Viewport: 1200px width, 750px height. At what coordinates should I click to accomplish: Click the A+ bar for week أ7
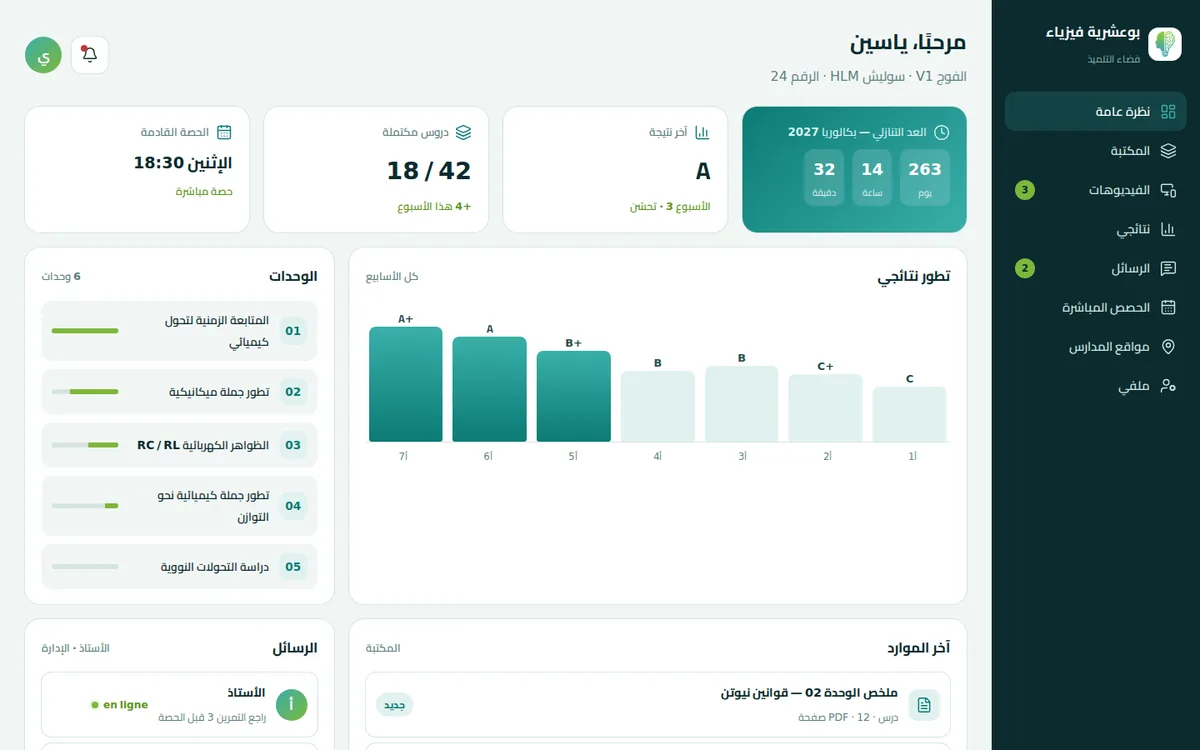point(405,384)
